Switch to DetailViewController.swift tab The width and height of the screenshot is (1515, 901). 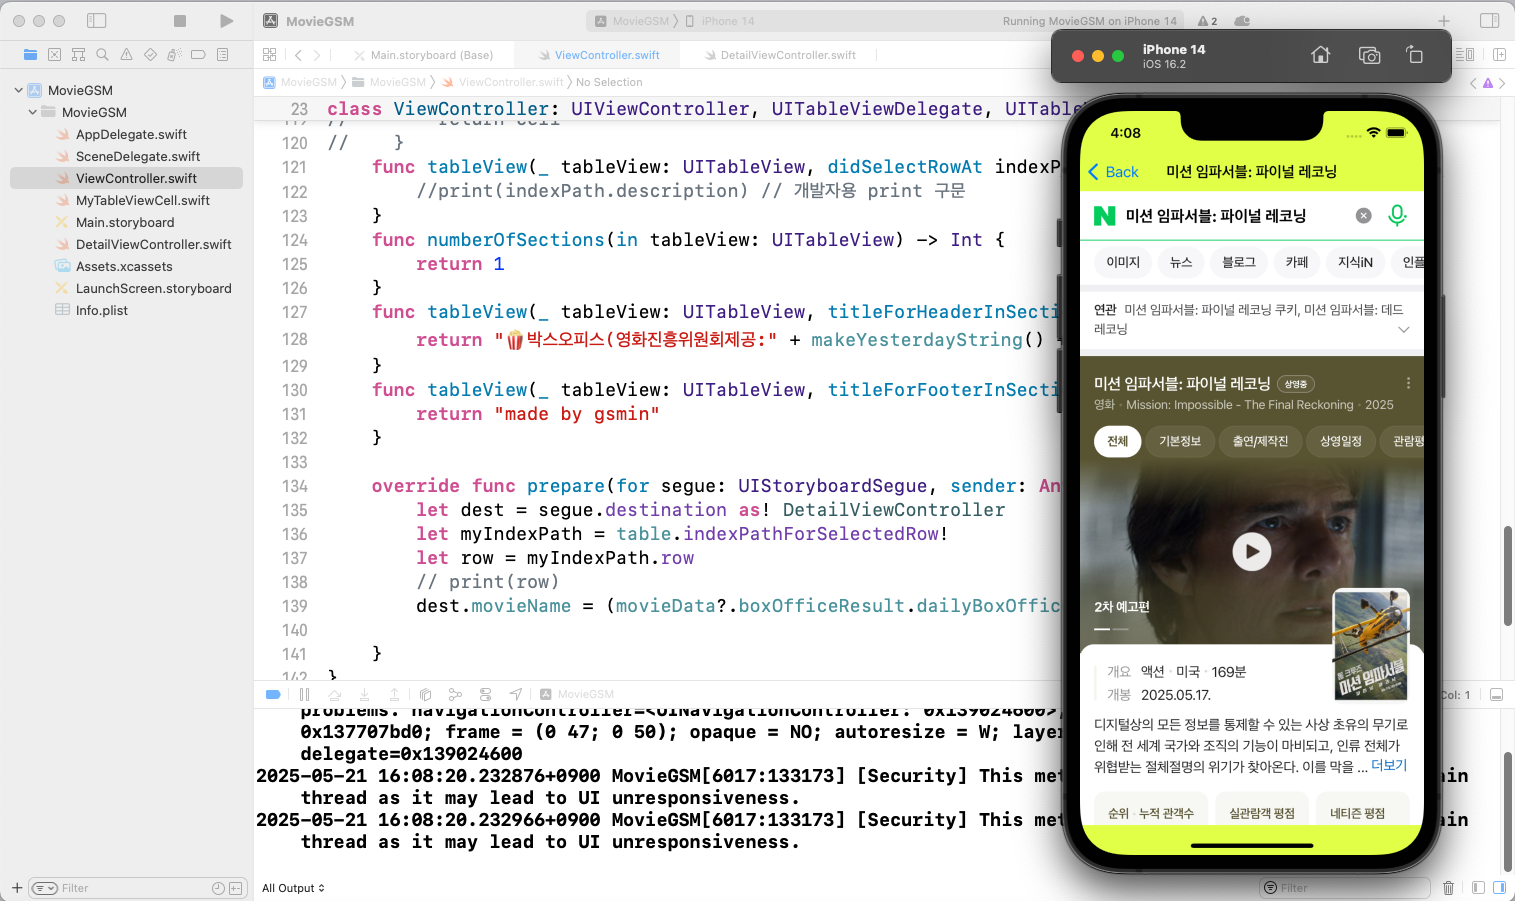pos(780,55)
